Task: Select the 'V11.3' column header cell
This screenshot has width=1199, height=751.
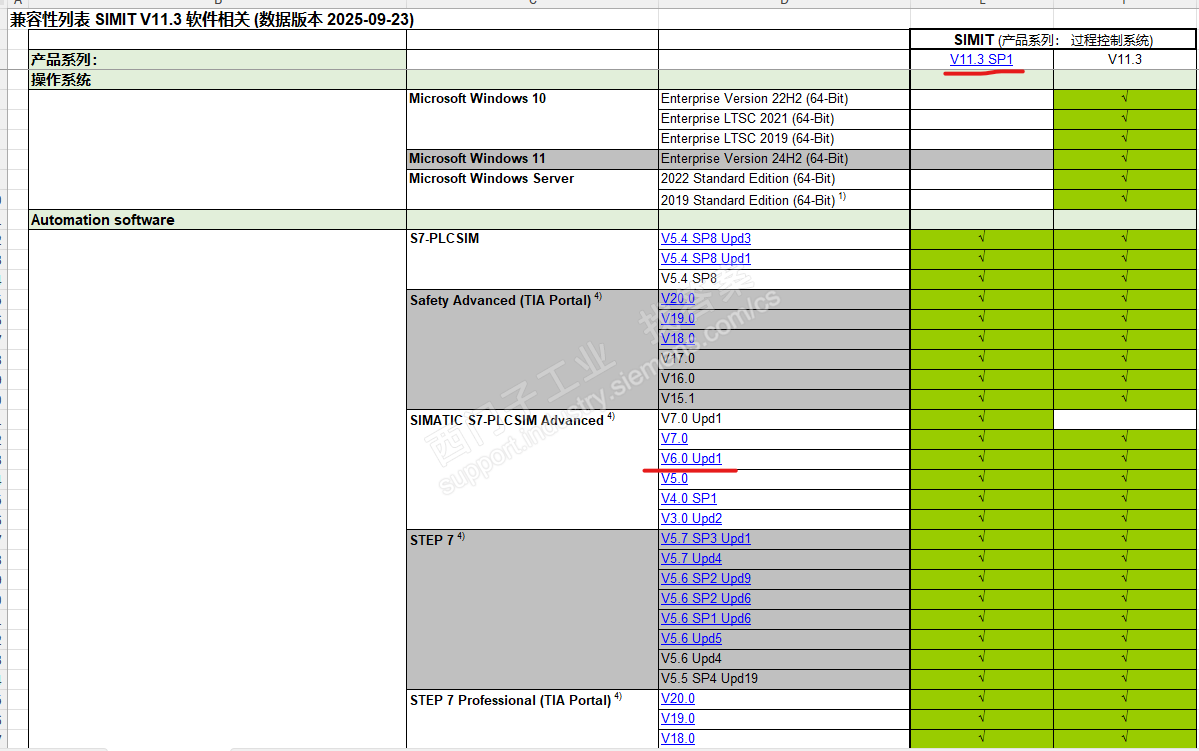Action: (x=1125, y=60)
